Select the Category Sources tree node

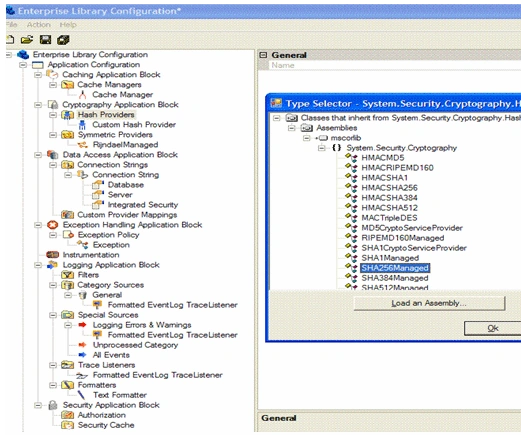pos(110,285)
